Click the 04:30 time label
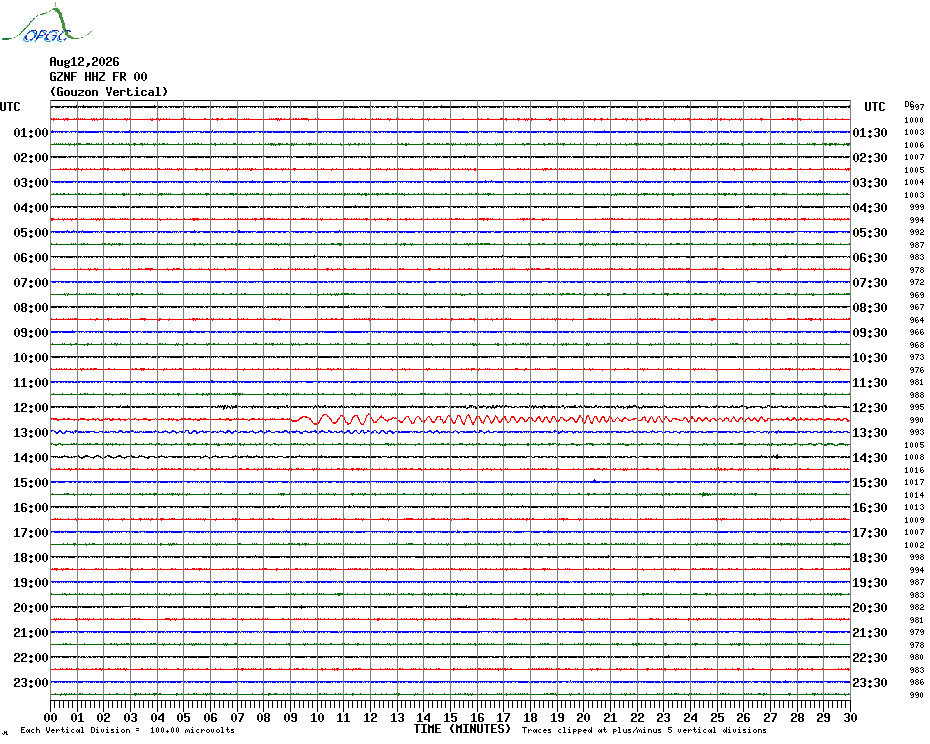The image size is (930, 744). [870, 208]
